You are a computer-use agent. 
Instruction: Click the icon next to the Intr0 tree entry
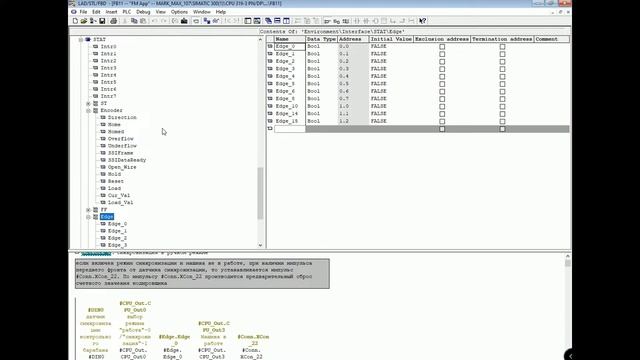(96, 47)
